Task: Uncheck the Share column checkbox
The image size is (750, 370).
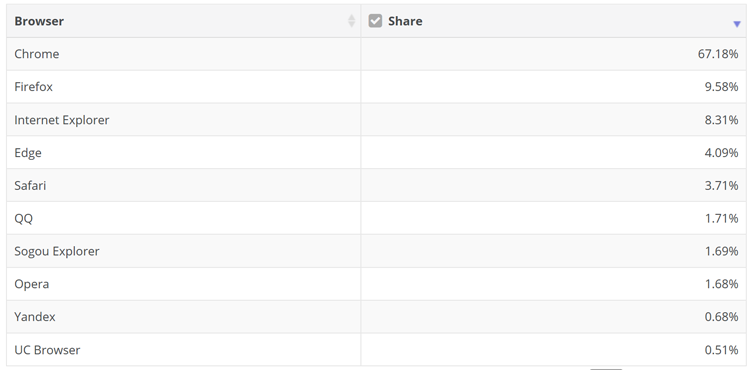Action: click(x=375, y=21)
